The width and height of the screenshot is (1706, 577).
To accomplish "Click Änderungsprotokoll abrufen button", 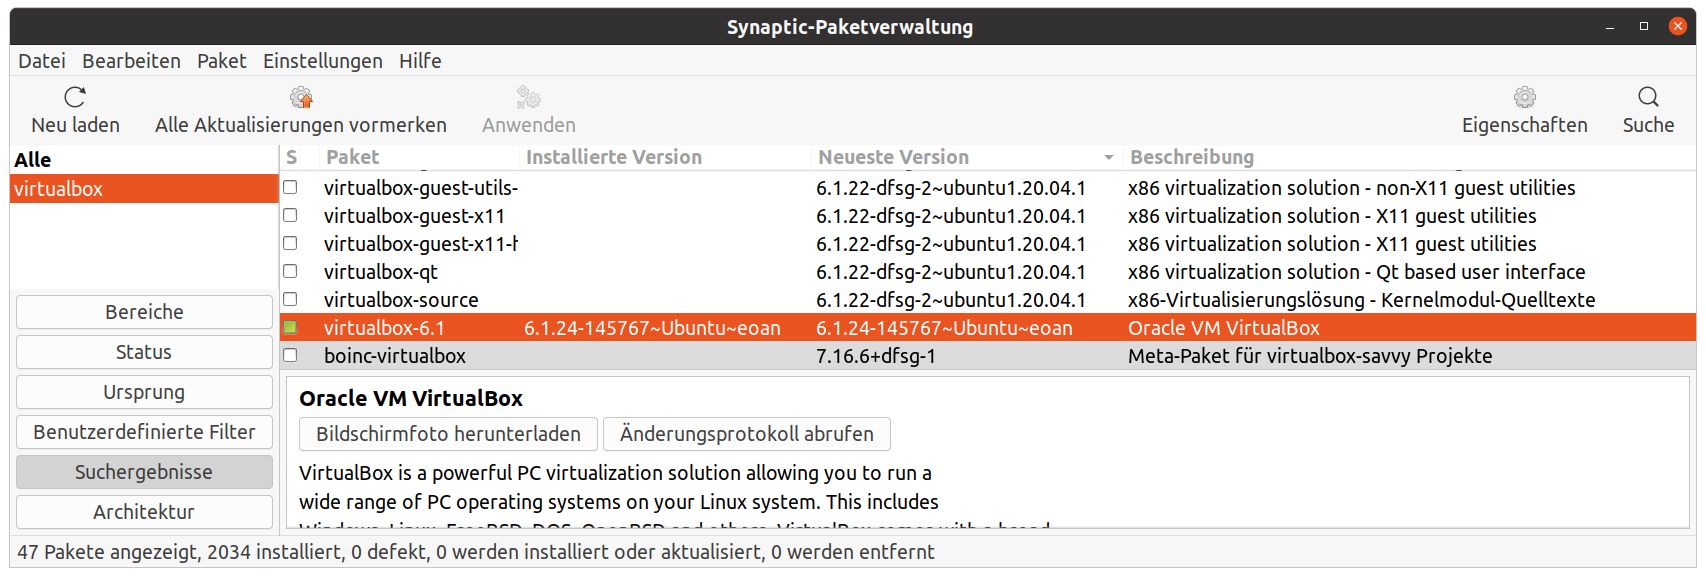I will point(746,434).
